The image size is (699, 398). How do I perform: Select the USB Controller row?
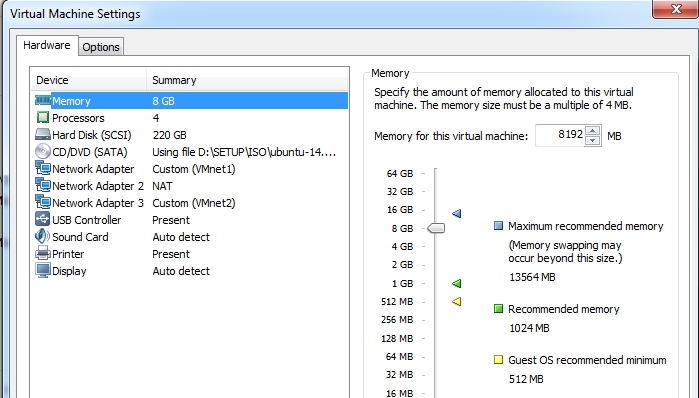click(x=190, y=220)
